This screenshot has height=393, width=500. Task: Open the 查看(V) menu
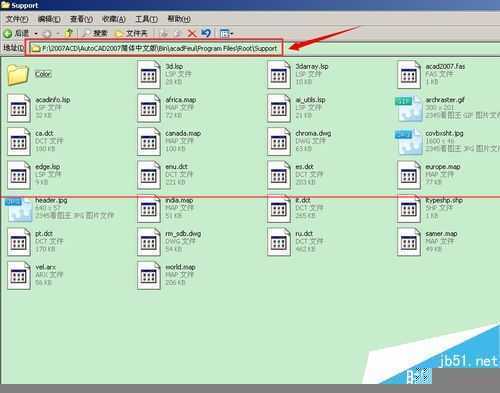[81, 19]
